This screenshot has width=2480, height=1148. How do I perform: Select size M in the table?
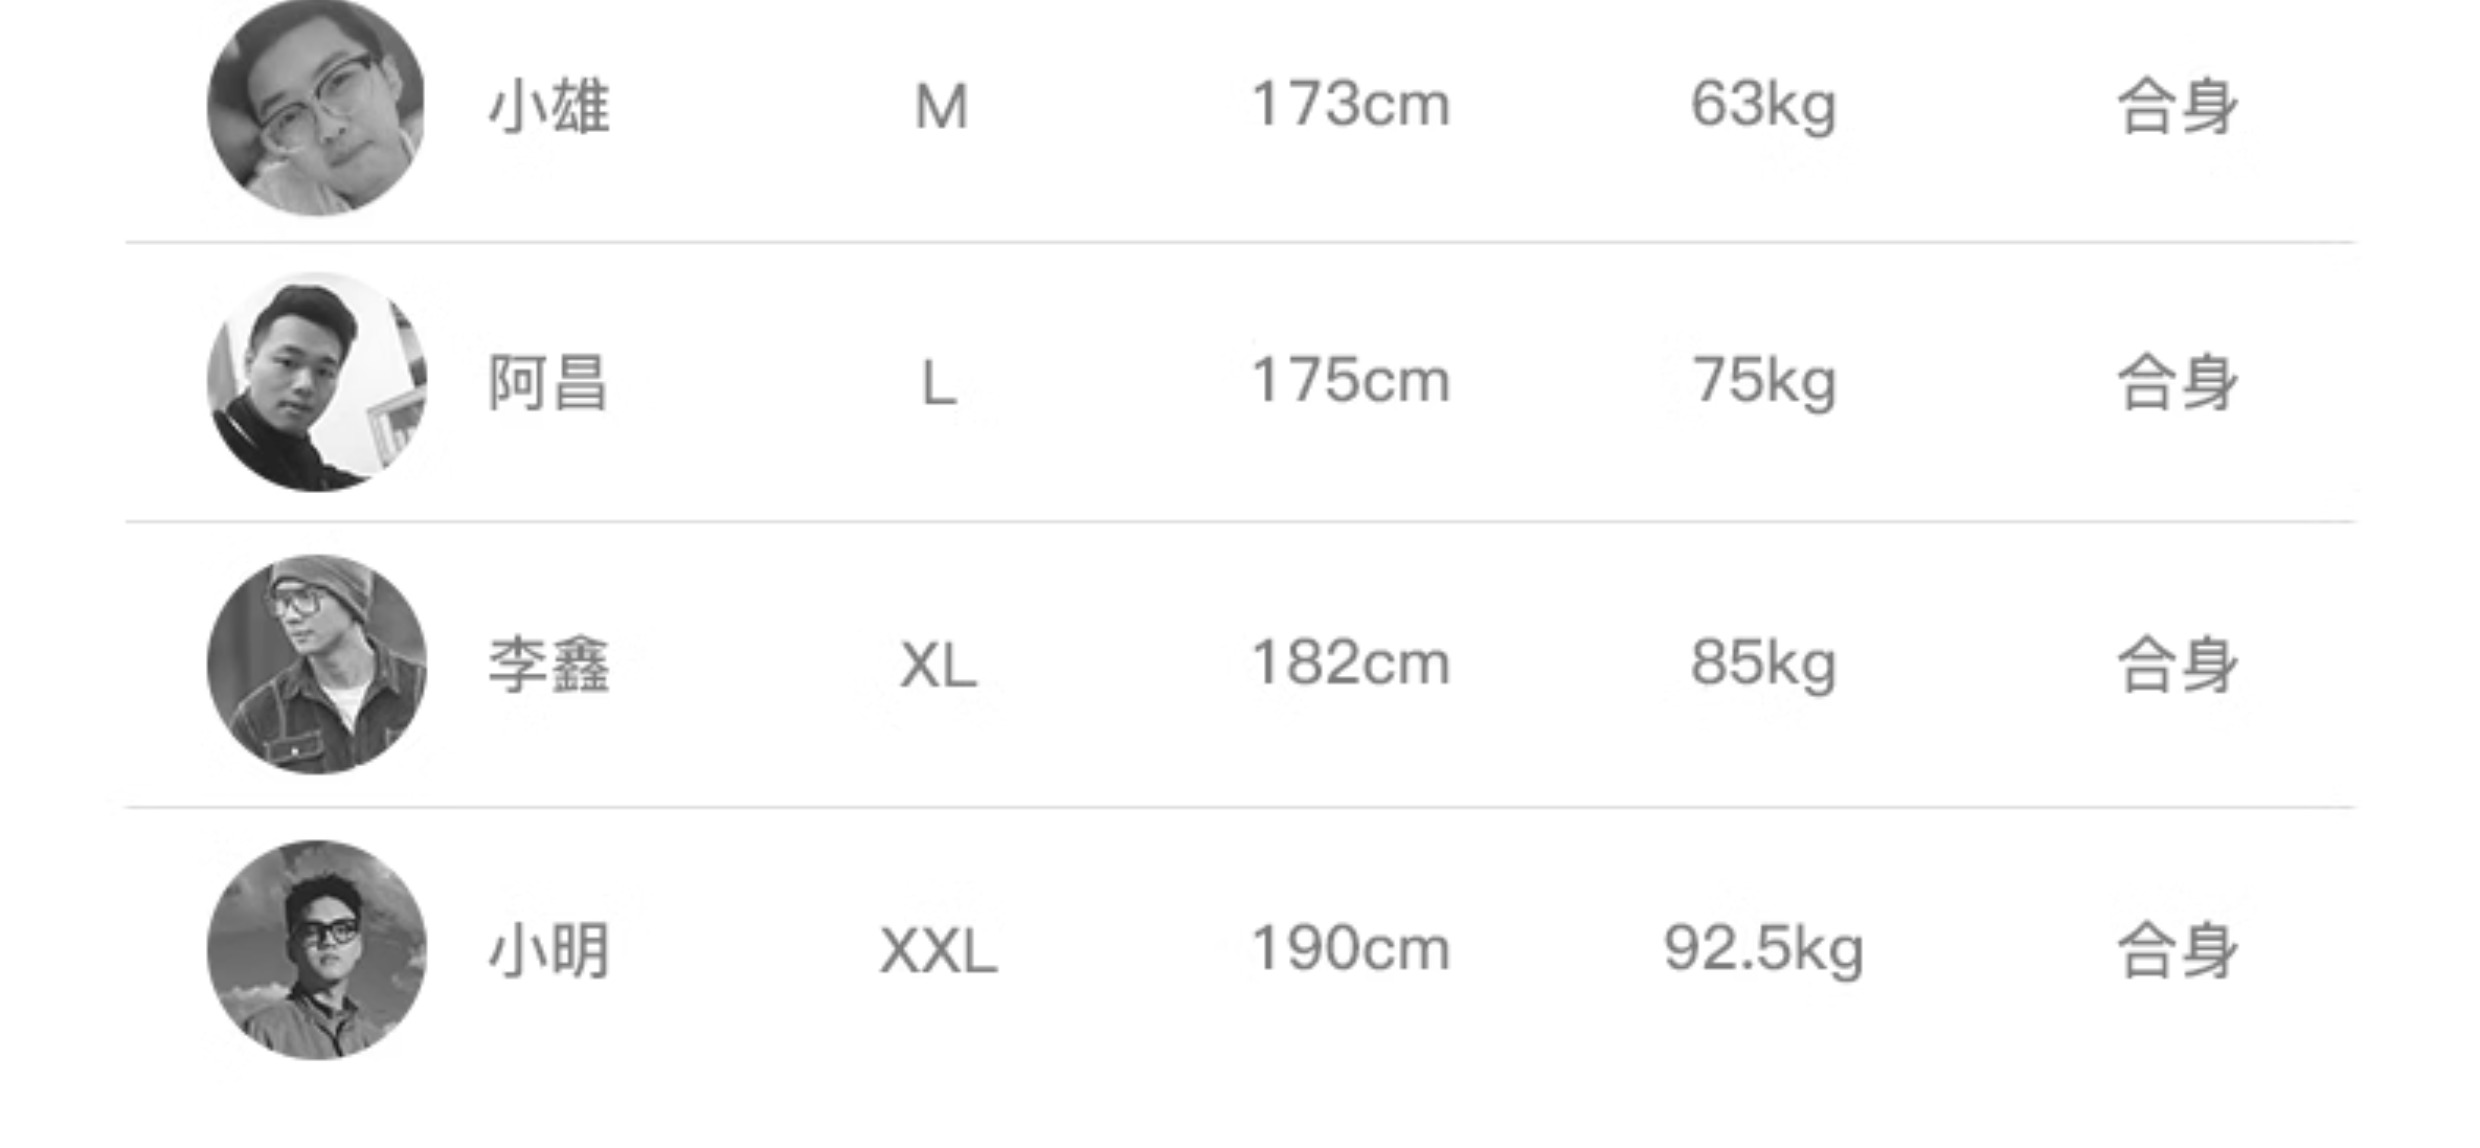click(x=941, y=106)
